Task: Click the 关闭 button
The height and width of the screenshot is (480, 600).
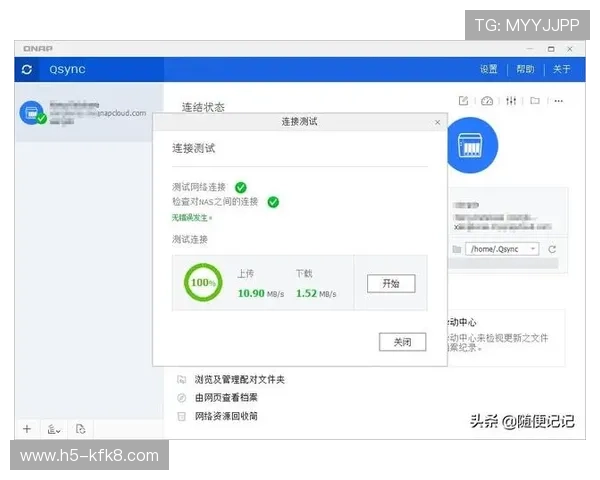Action: pyautogui.click(x=403, y=342)
